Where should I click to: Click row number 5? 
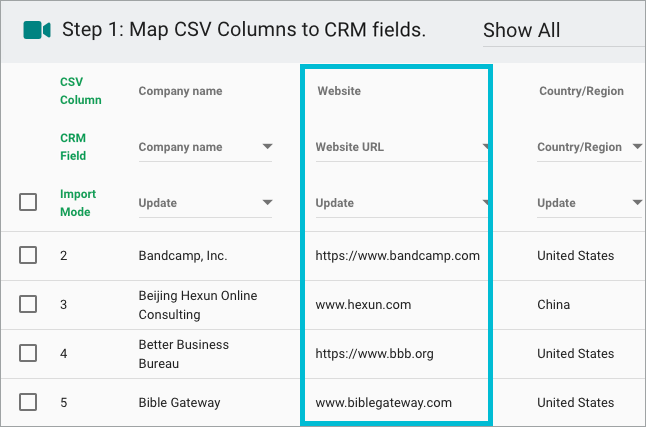[63, 403]
